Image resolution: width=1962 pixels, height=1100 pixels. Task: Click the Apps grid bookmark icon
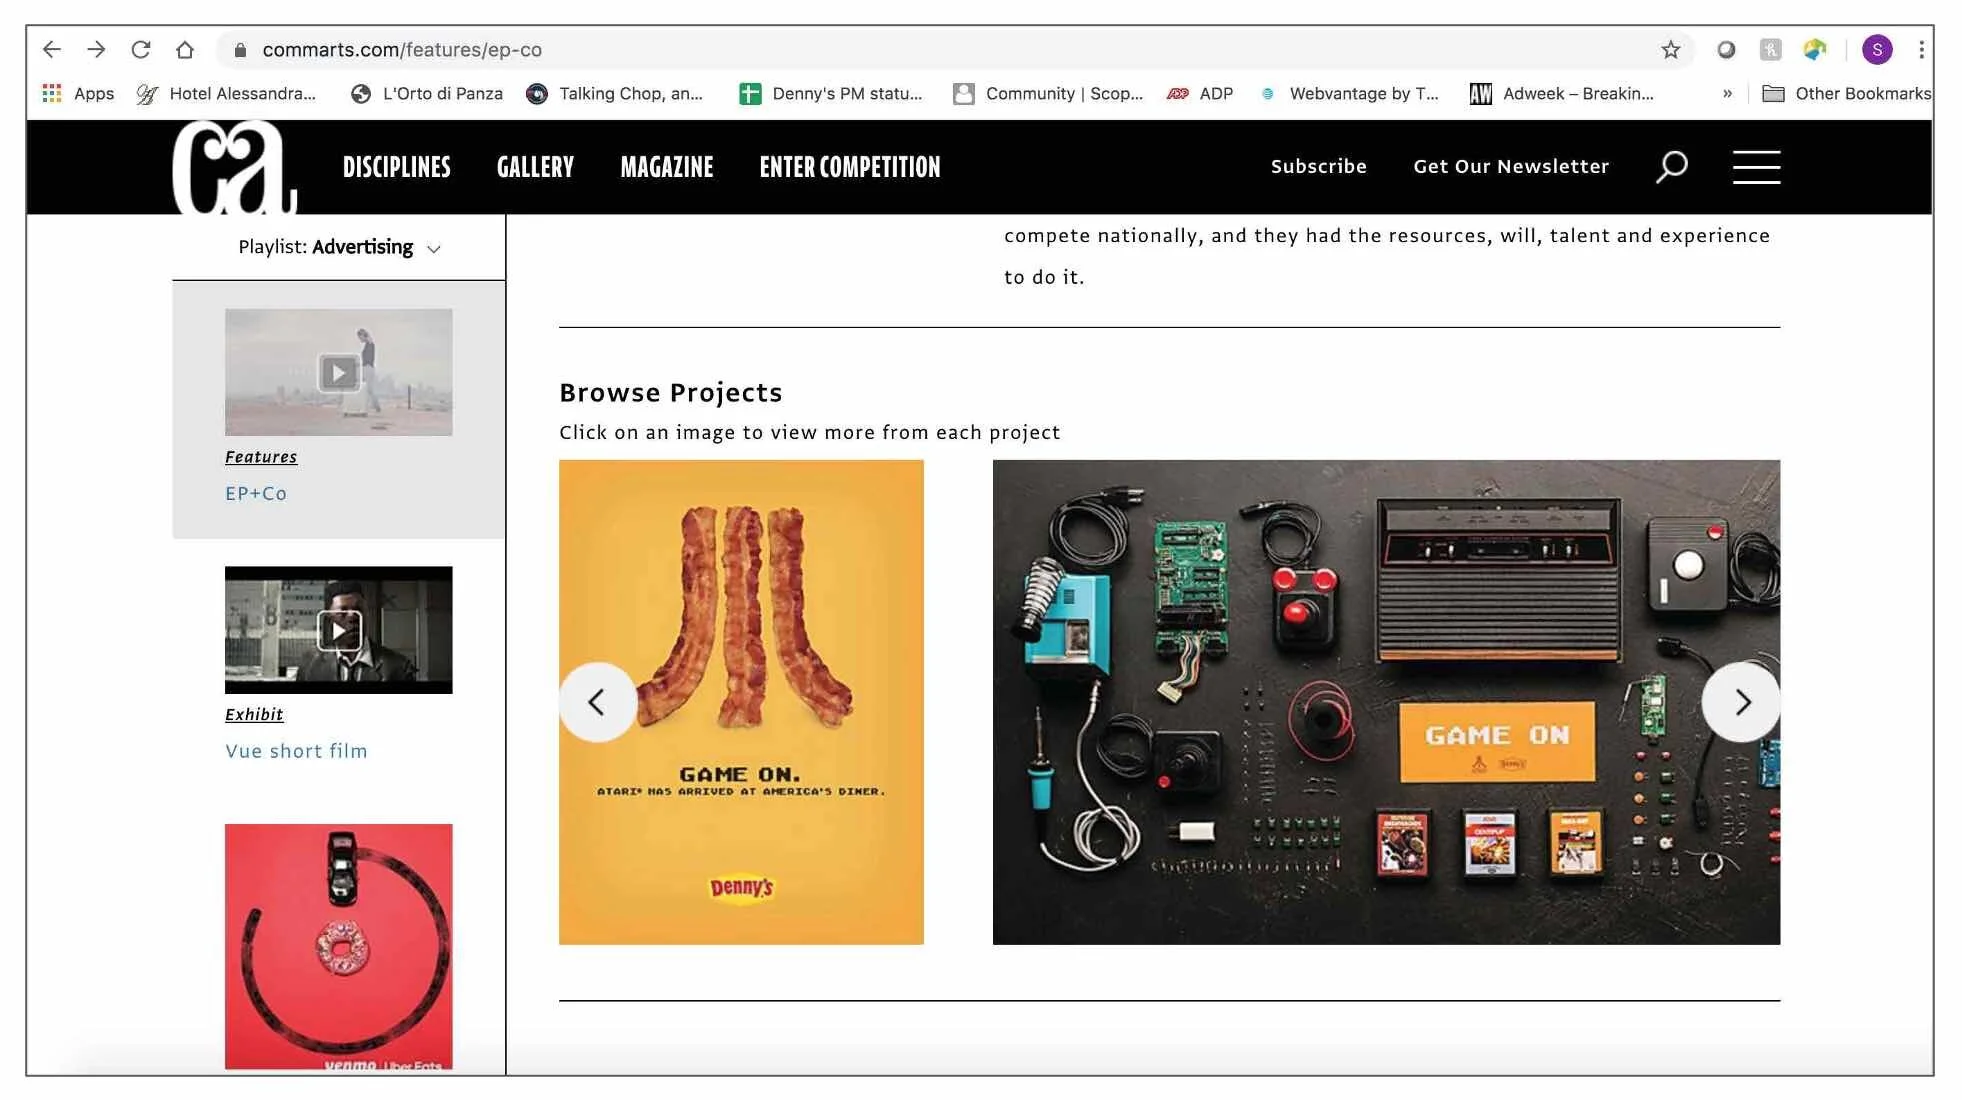pos(52,93)
